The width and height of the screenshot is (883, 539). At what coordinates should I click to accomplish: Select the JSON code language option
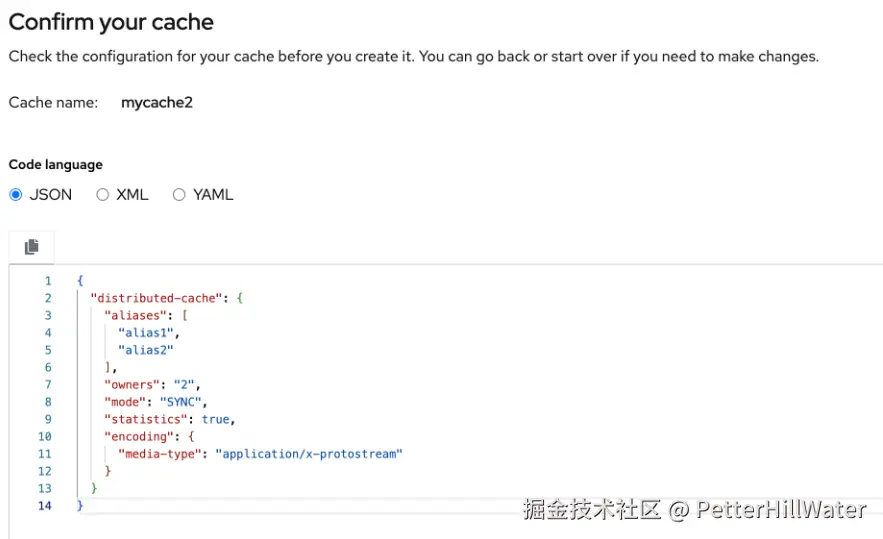tap(16, 195)
